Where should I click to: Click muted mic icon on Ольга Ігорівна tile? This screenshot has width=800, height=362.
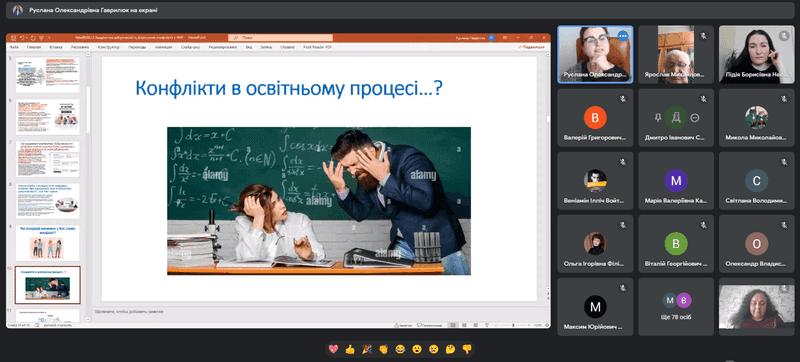[622, 225]
